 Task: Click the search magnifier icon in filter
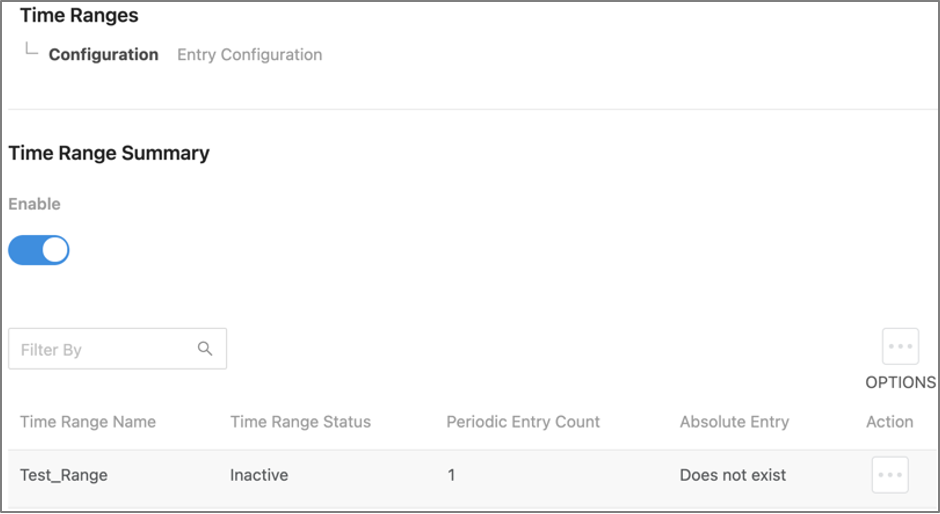pyautogui.click(x=205, y=348)
